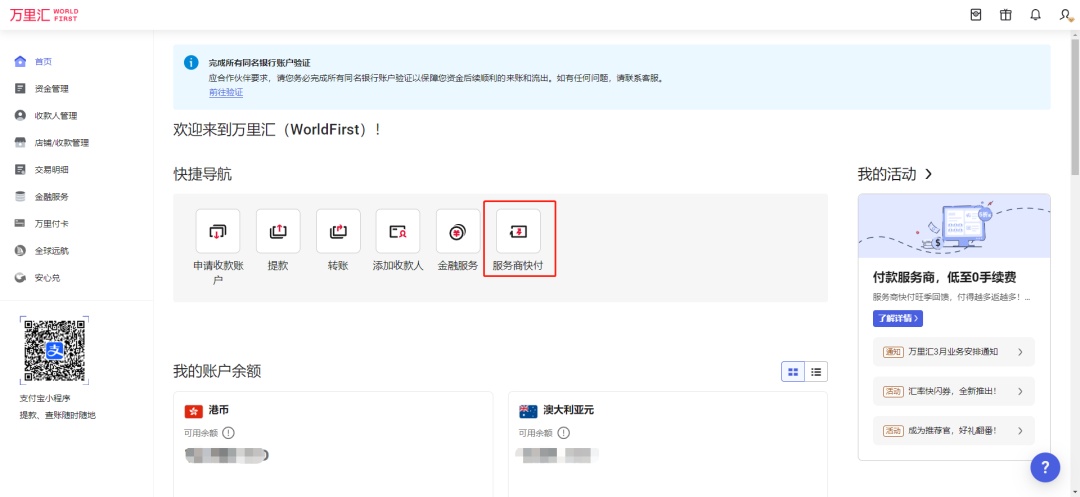Click the info icon next to 澳大利亚元 可用余额
1080x497 pixels.
pos(563,433)
